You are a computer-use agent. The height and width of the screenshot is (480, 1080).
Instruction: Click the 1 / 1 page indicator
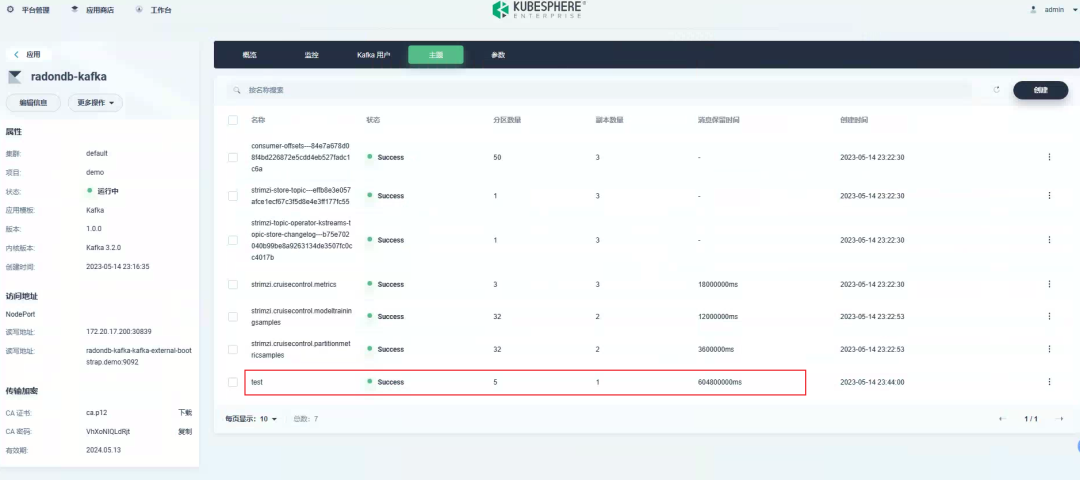pyautogui.click(x=1031, y=419)
